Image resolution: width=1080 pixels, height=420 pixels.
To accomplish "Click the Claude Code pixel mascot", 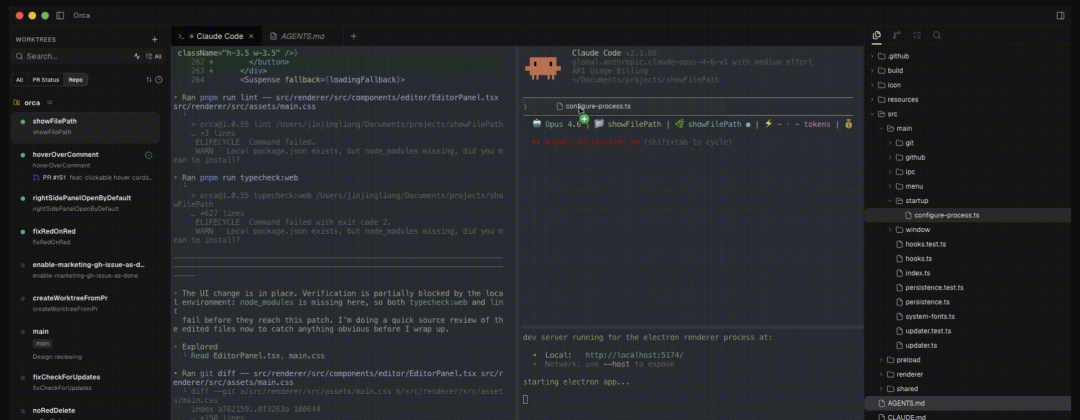I will 543,67.
